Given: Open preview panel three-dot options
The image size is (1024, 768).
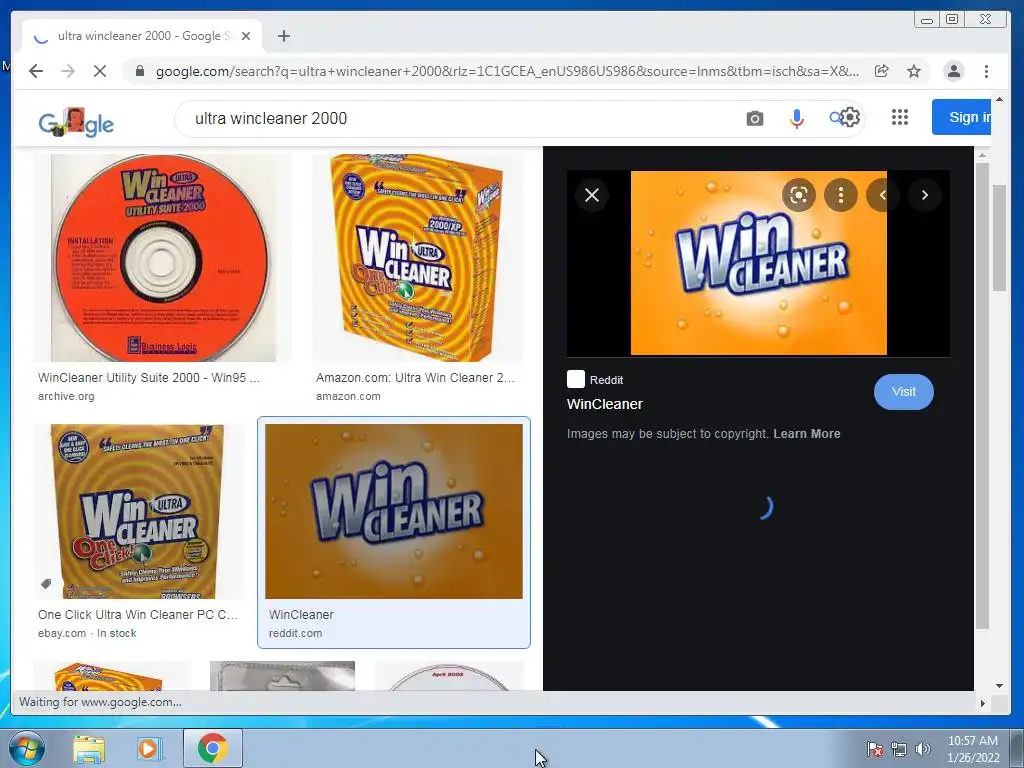Looking at the screenshot, I should 840,195.
